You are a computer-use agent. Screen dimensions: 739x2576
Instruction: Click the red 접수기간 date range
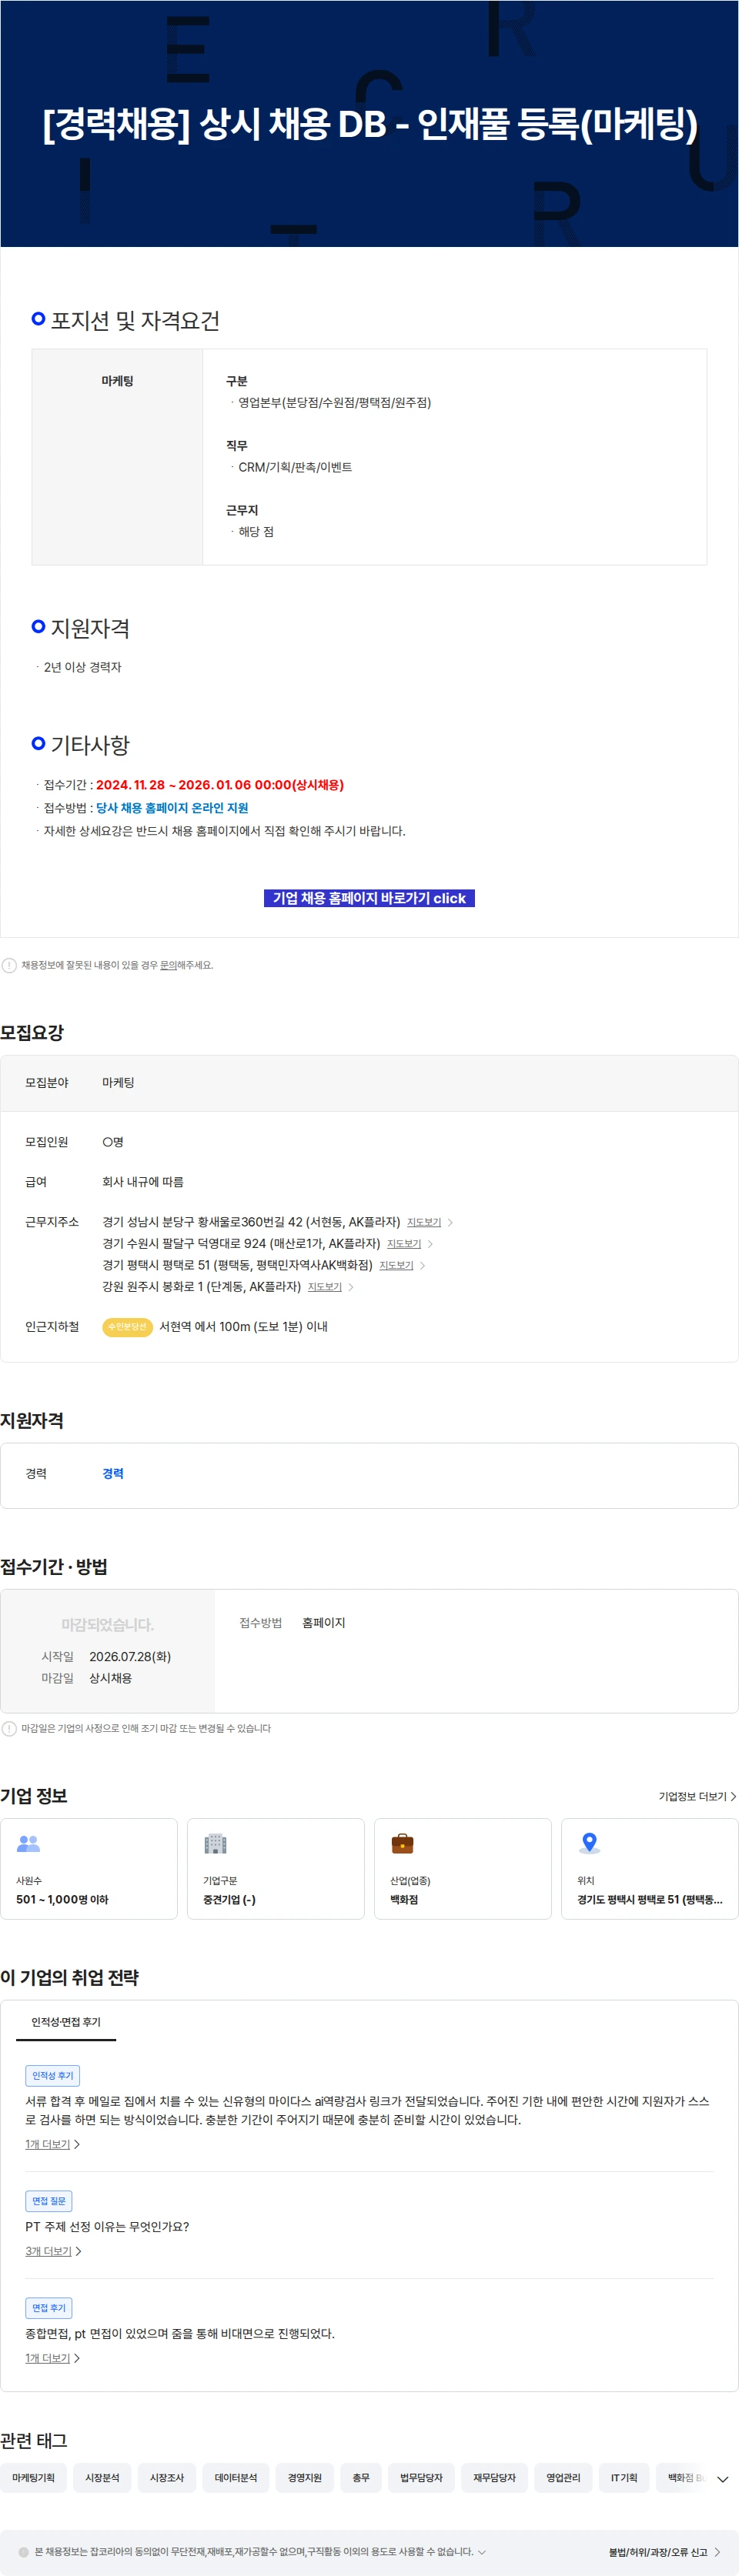[x=220, y=785]
